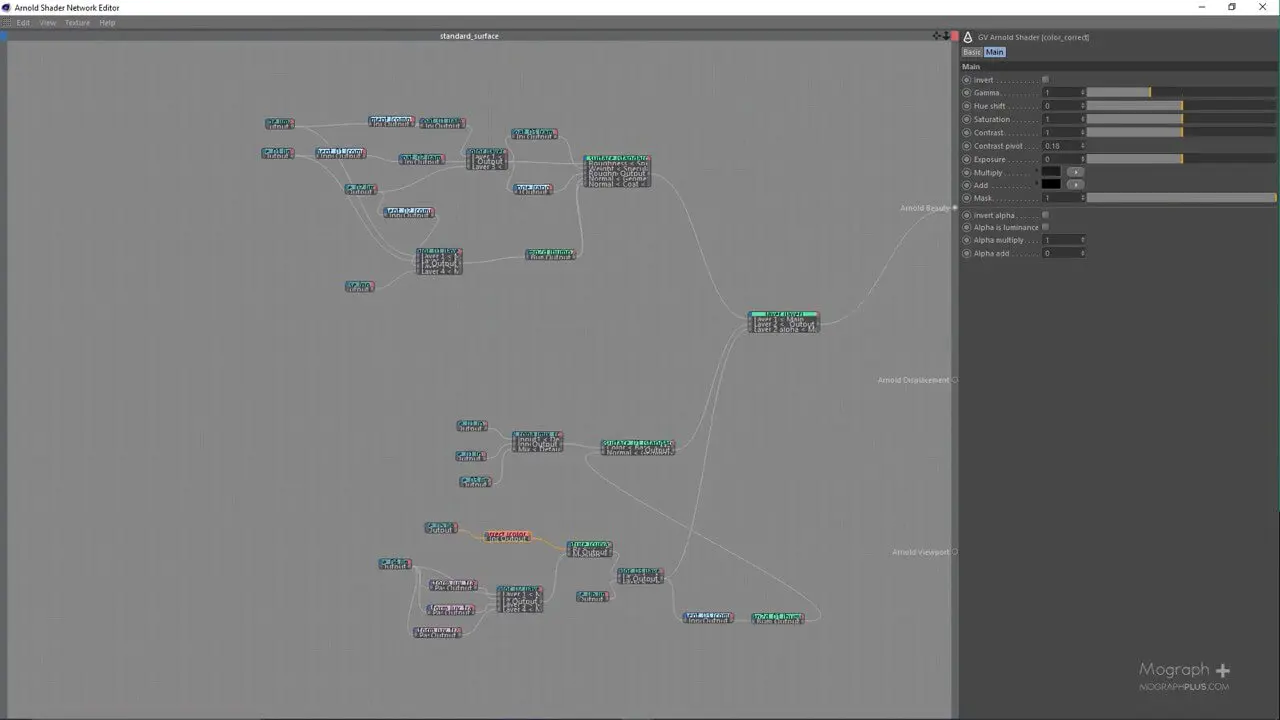Toggle the animation dot beside Contrast
This screenshot has width=1280, height=720.
coord(967,133)
